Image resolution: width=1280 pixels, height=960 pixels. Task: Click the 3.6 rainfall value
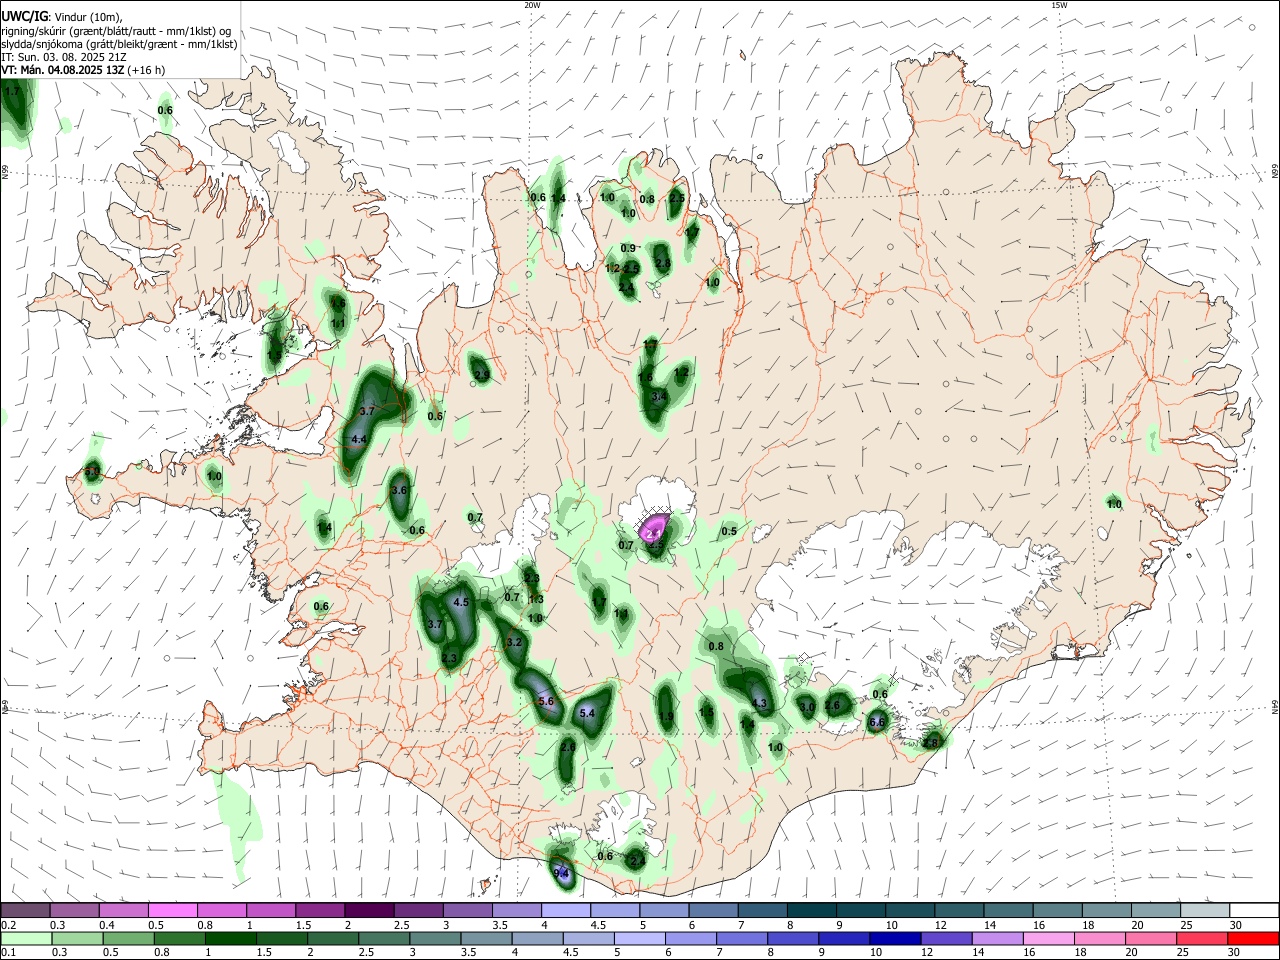point(399,490)
